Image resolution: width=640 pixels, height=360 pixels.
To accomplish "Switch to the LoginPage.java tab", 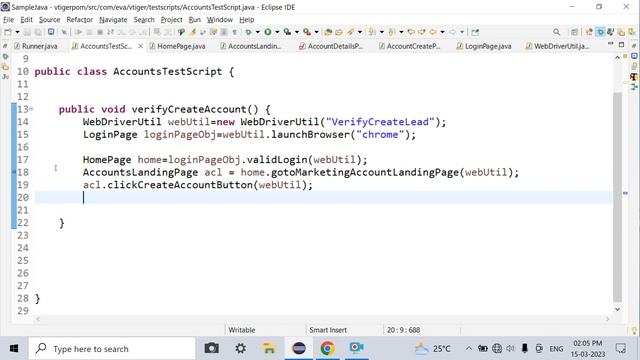I will 484,46.
